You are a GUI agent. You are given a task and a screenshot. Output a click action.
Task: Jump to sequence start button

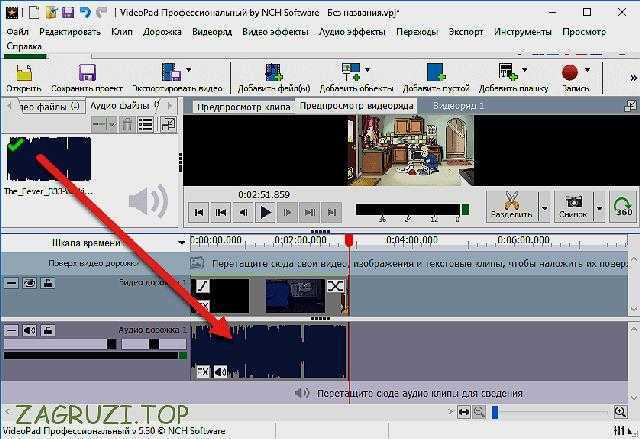point(199,212)
